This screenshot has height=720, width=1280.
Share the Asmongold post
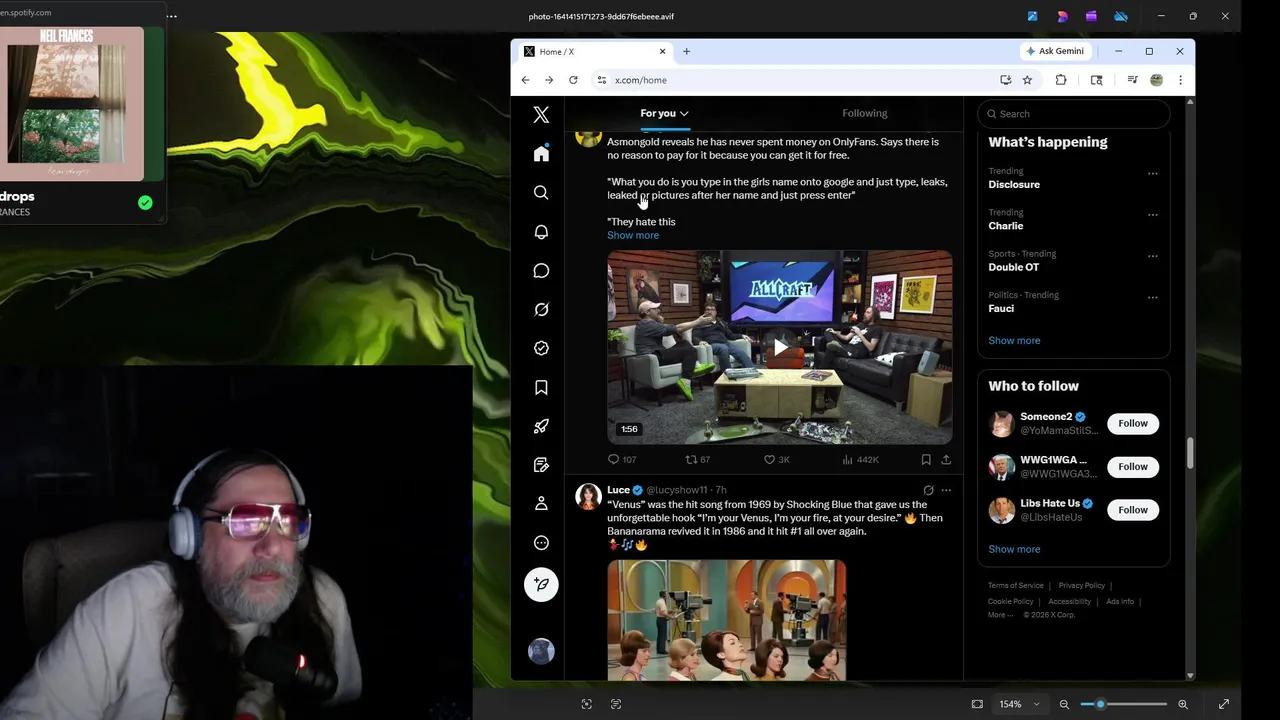946,460
